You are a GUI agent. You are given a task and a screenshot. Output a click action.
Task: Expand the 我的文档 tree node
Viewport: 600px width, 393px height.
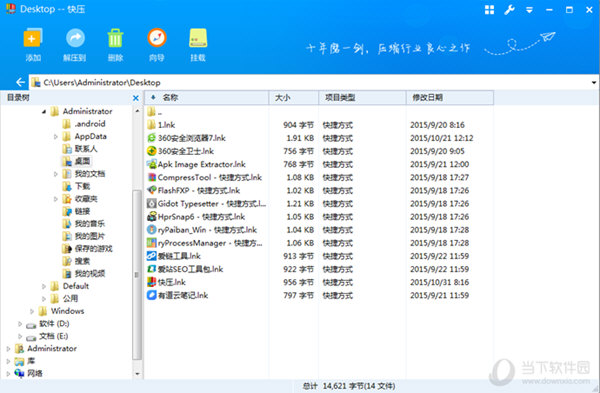[56, 174]
